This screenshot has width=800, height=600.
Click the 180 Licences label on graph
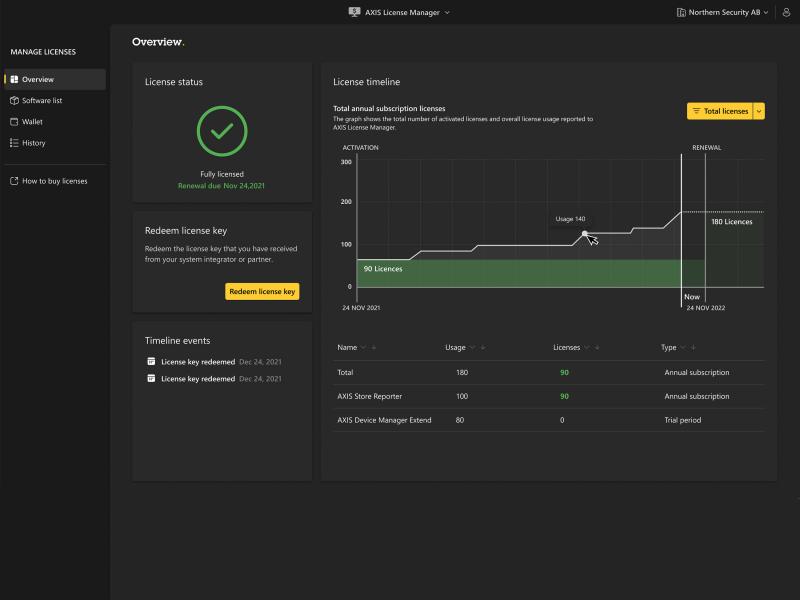732,221
